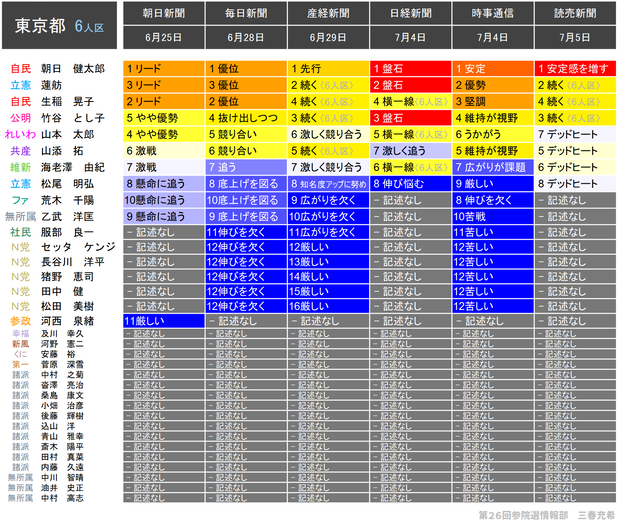
Task: Click the 1 安定 cell
Action: pos(493,69)
